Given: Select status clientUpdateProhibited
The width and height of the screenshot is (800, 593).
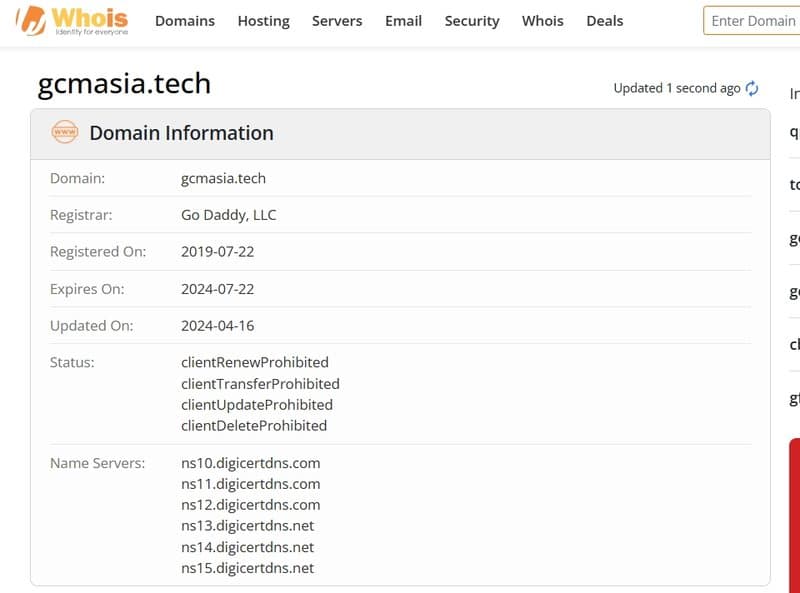Looking at the screenshot, I should pos(257,405).
